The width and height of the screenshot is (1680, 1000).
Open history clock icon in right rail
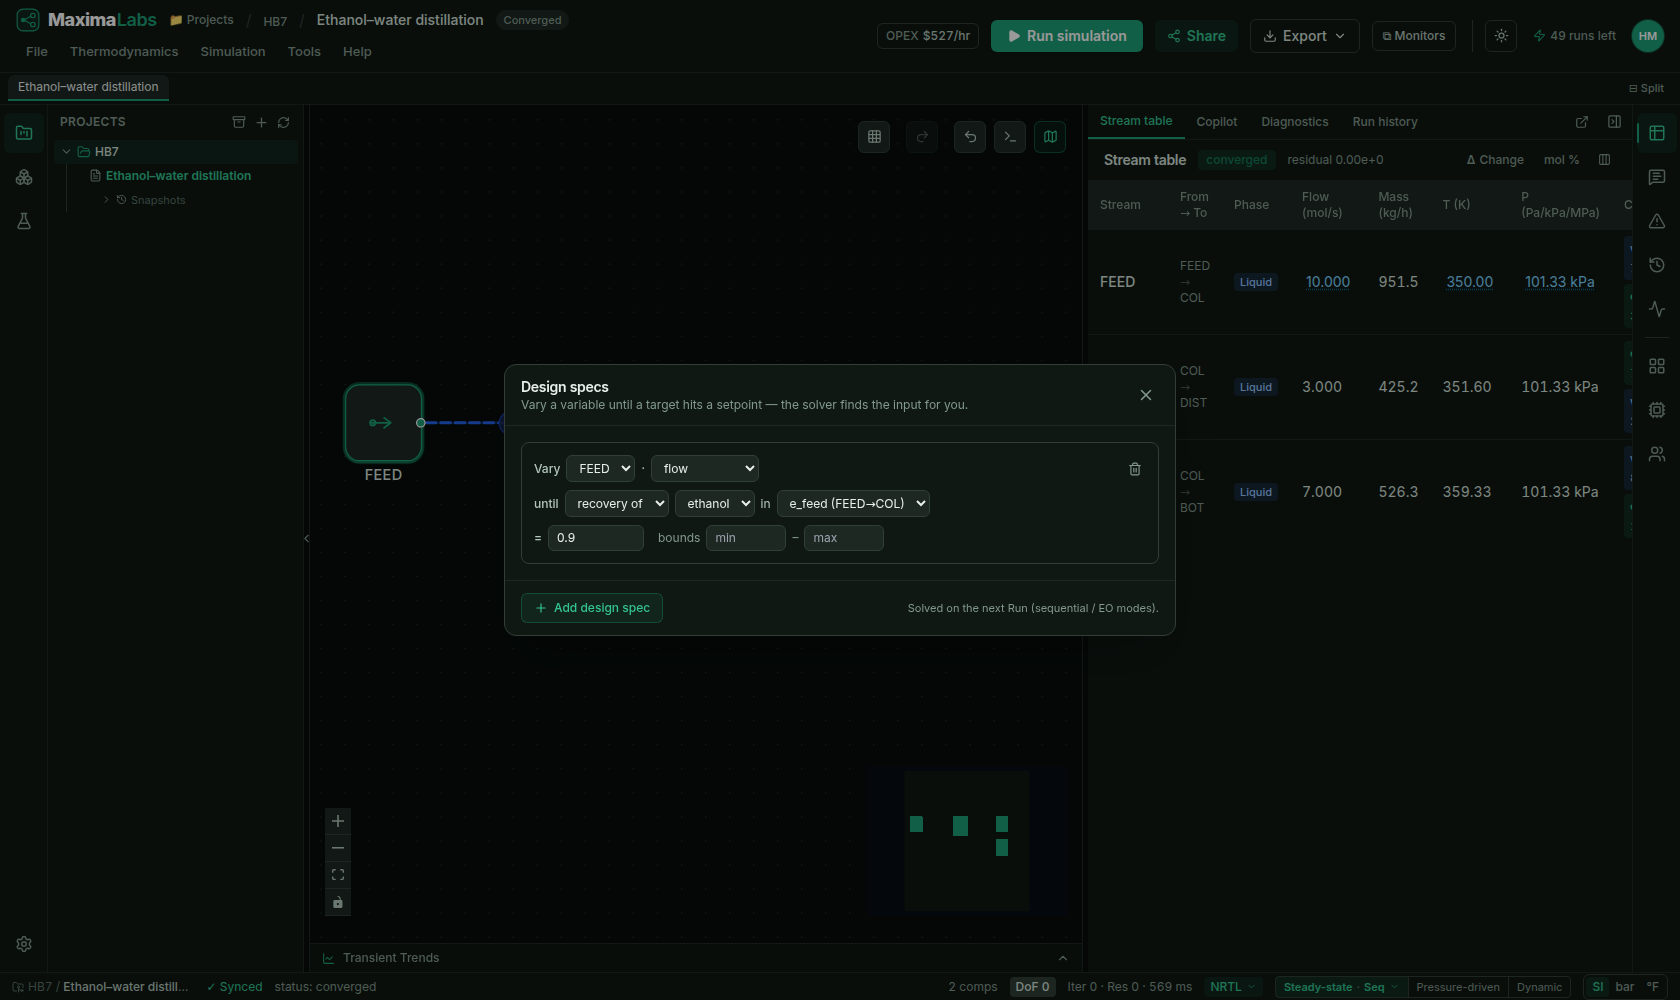coord(1657,265)
